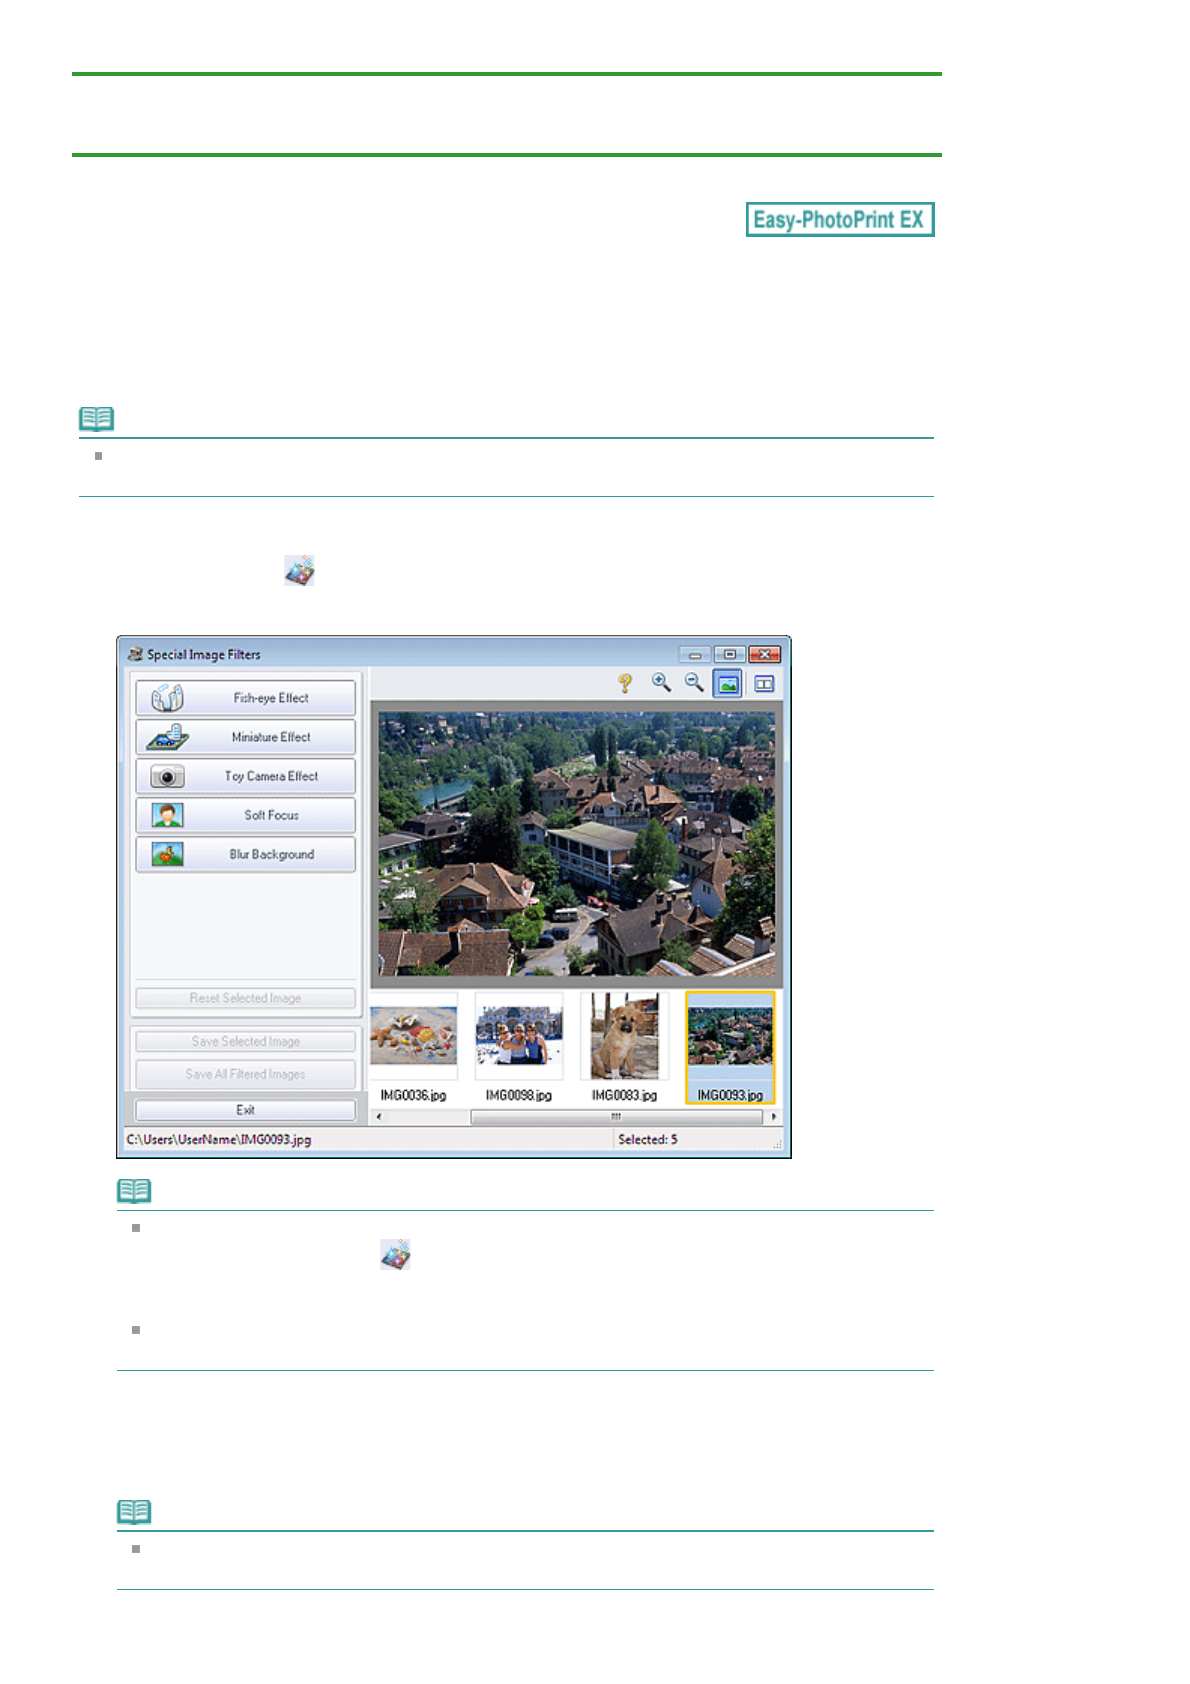Click the Special Image Filters title icon
1190x1684 pixels.
click(x=135, y=654)
